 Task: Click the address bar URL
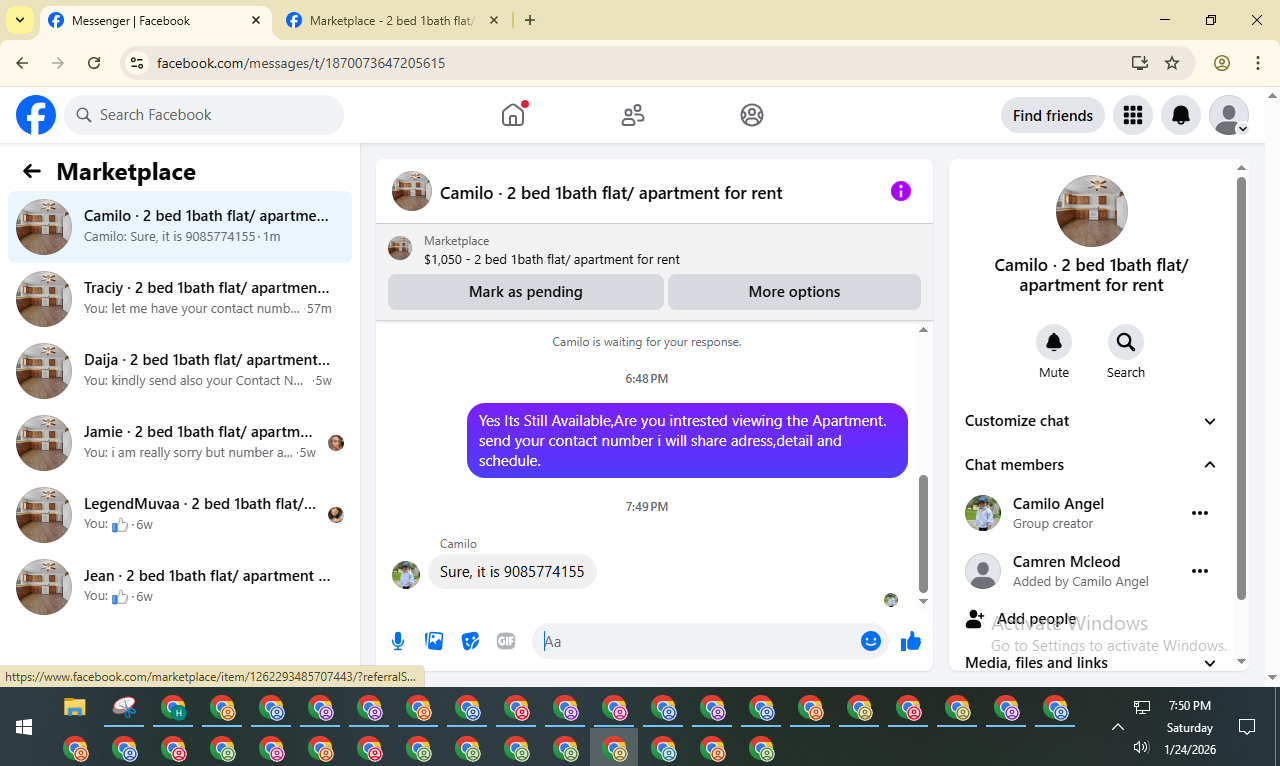(x=301, y=63)
